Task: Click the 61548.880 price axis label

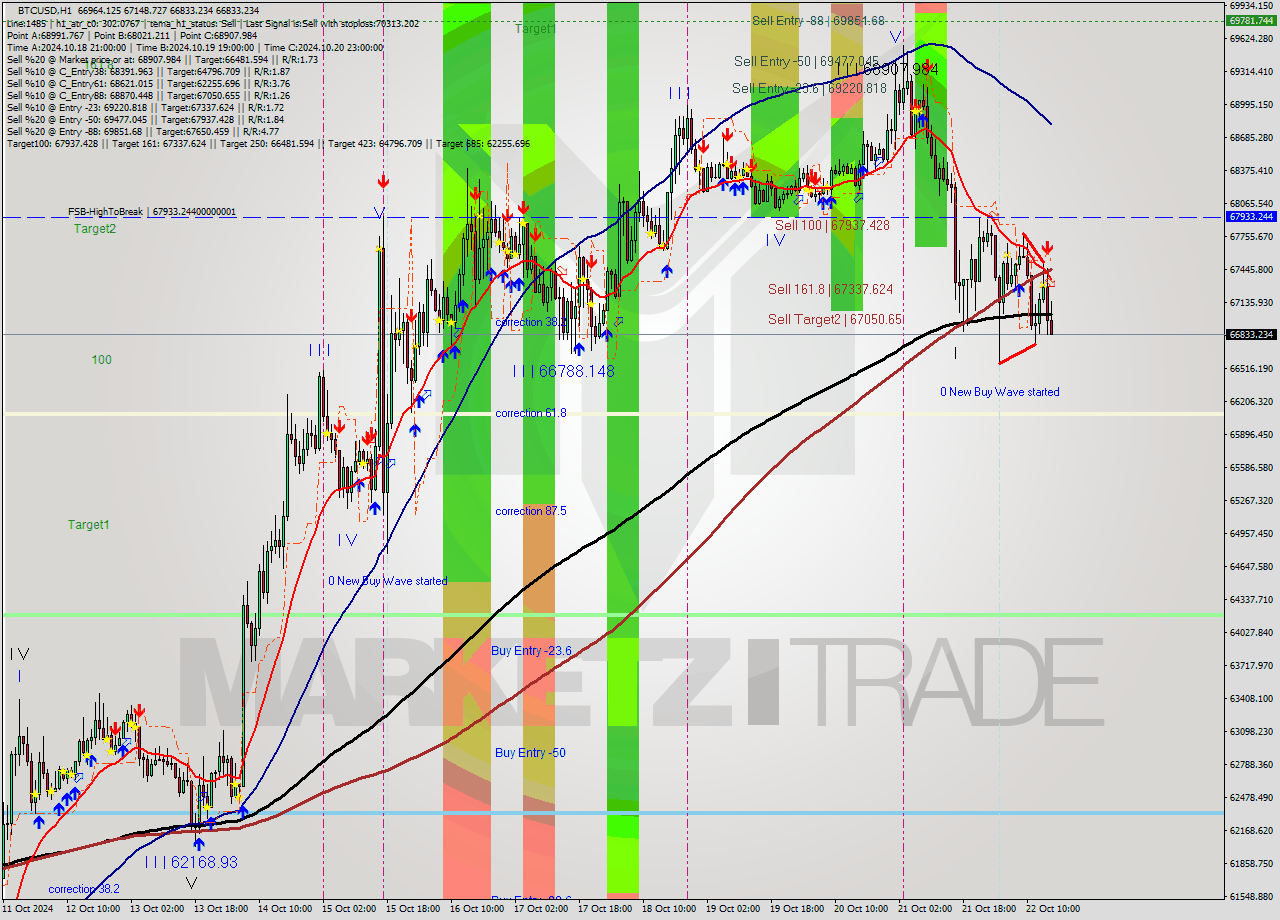Action: (x=1251, y=896)
